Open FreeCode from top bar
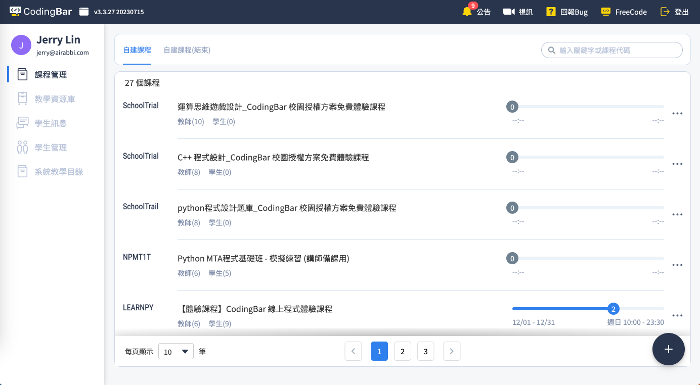Screen dimensions: 700x385 (x=624, y=12)
